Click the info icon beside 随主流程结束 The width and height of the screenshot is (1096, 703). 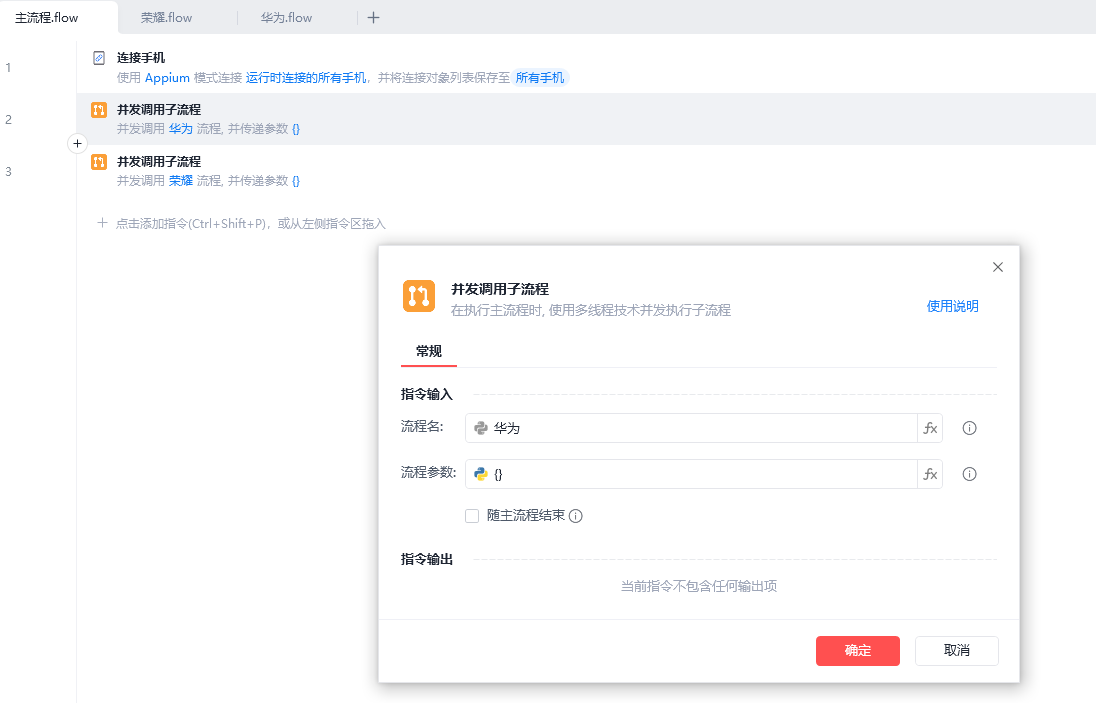576,516
